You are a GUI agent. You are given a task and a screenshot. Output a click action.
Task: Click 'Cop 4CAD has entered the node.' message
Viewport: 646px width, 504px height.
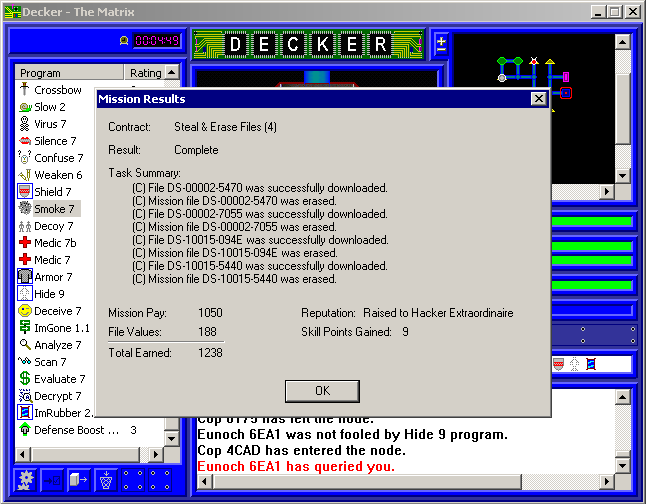(302, 450)
